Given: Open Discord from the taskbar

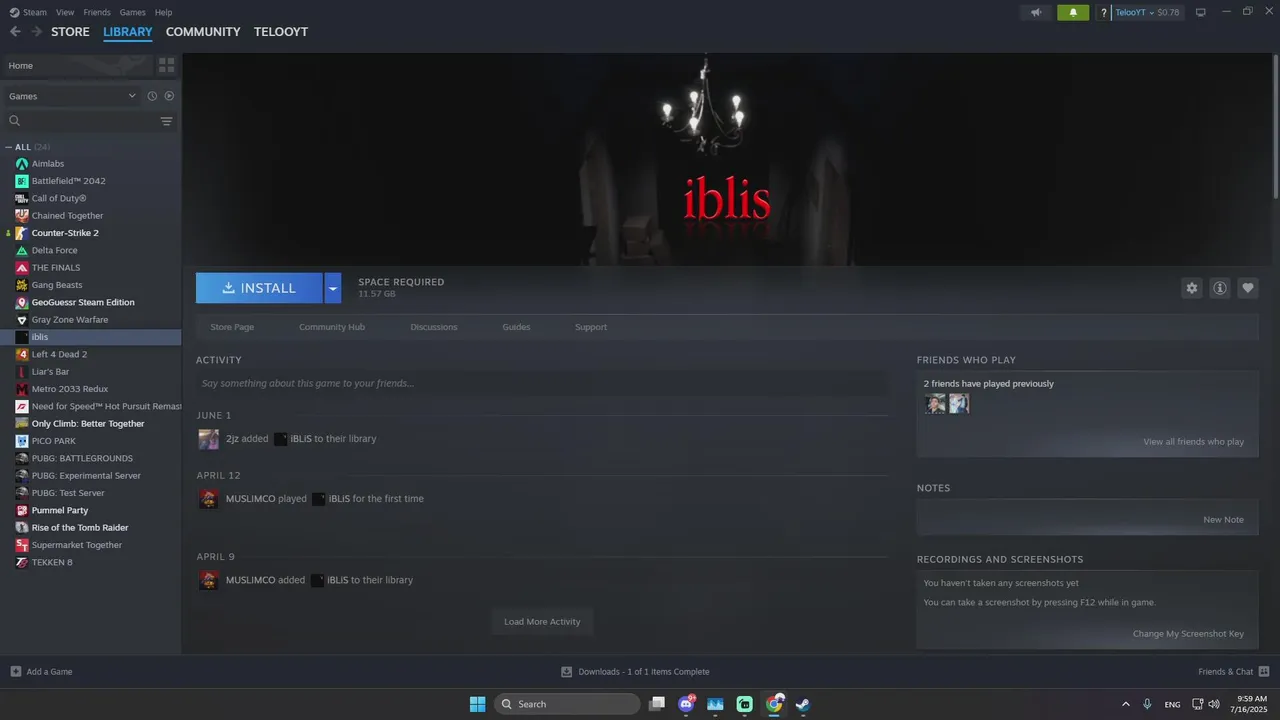Looking at the screenshot, I should click(686, 704).
